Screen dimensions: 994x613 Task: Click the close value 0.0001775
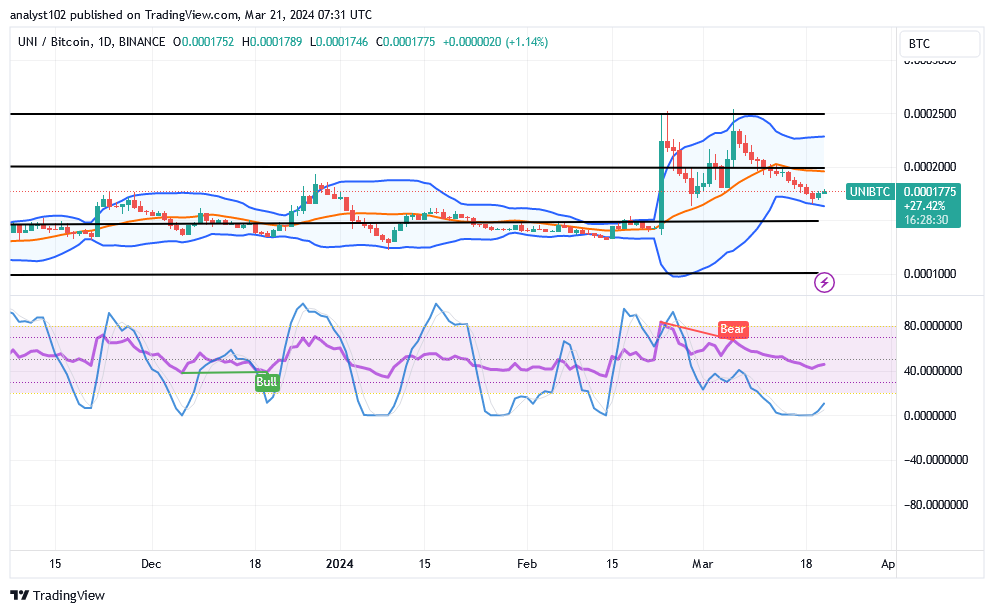click(x=410, y=42)
